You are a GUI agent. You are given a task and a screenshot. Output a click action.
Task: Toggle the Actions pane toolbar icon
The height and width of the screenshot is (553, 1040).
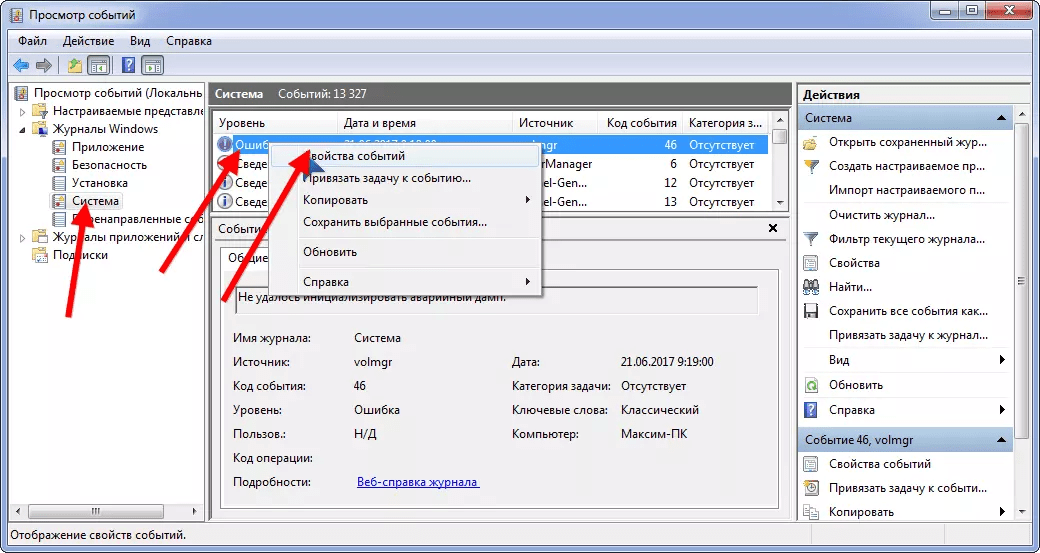153,65
